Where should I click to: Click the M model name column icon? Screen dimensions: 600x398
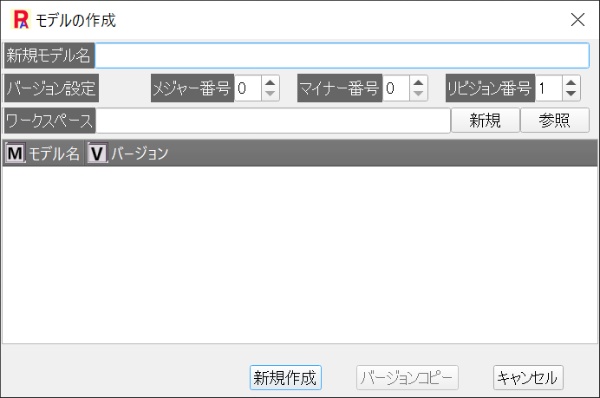click(x=15, y=153)
